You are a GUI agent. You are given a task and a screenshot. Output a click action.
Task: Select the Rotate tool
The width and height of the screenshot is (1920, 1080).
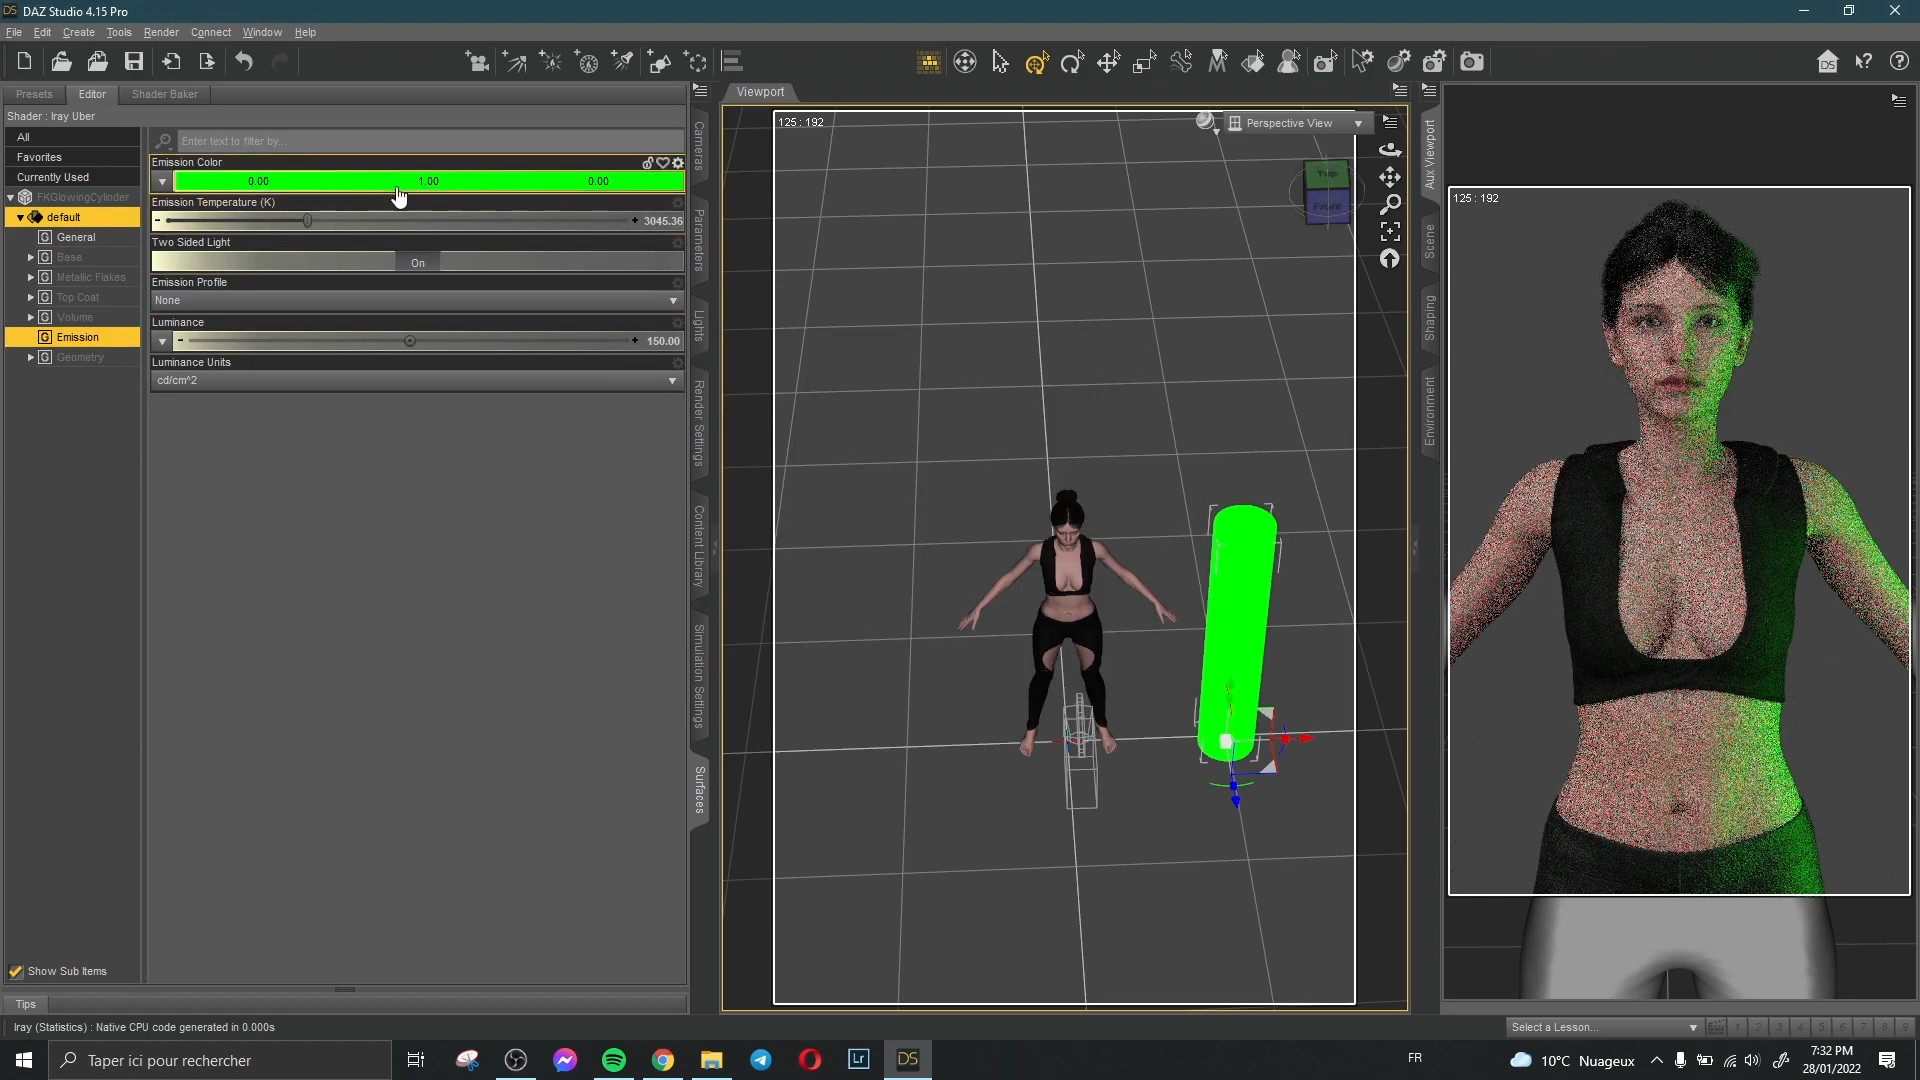coord(1072,62)
